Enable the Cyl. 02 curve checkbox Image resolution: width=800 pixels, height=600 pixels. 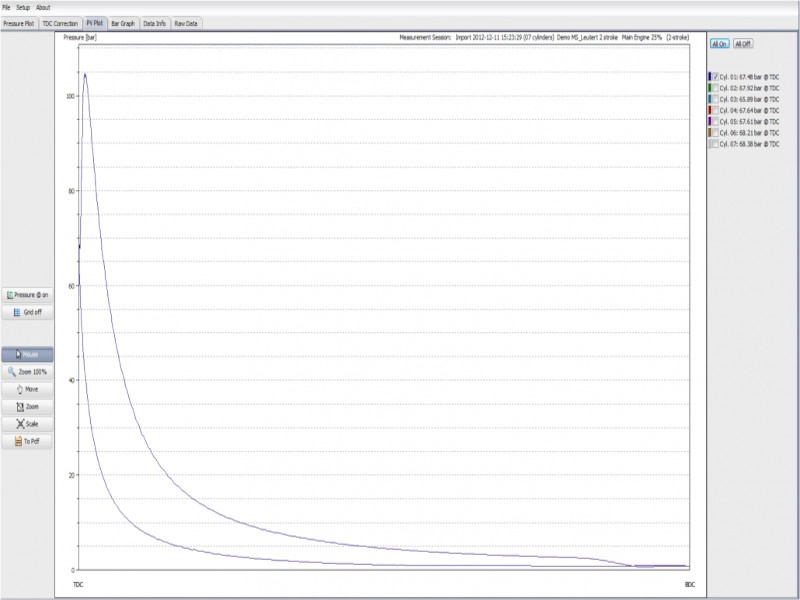point(716,88)
